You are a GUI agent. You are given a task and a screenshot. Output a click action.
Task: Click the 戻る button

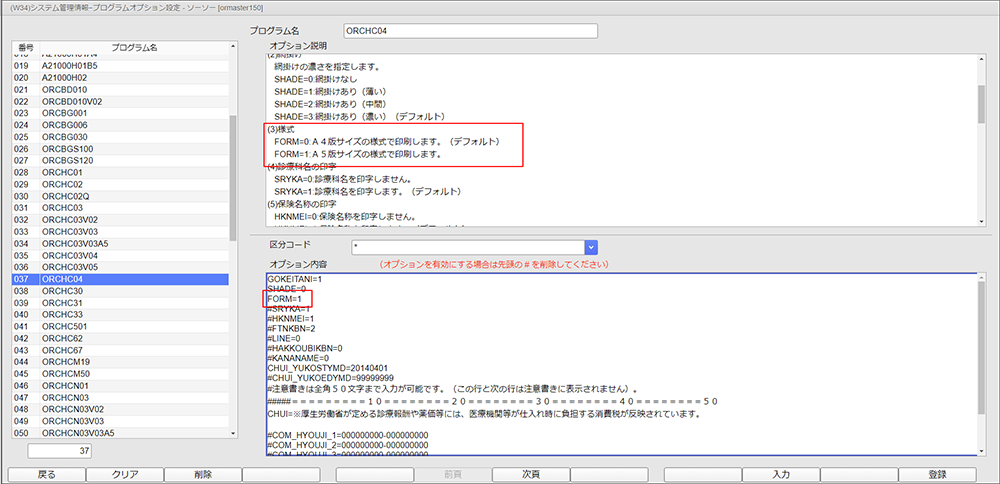coord(46,475)
